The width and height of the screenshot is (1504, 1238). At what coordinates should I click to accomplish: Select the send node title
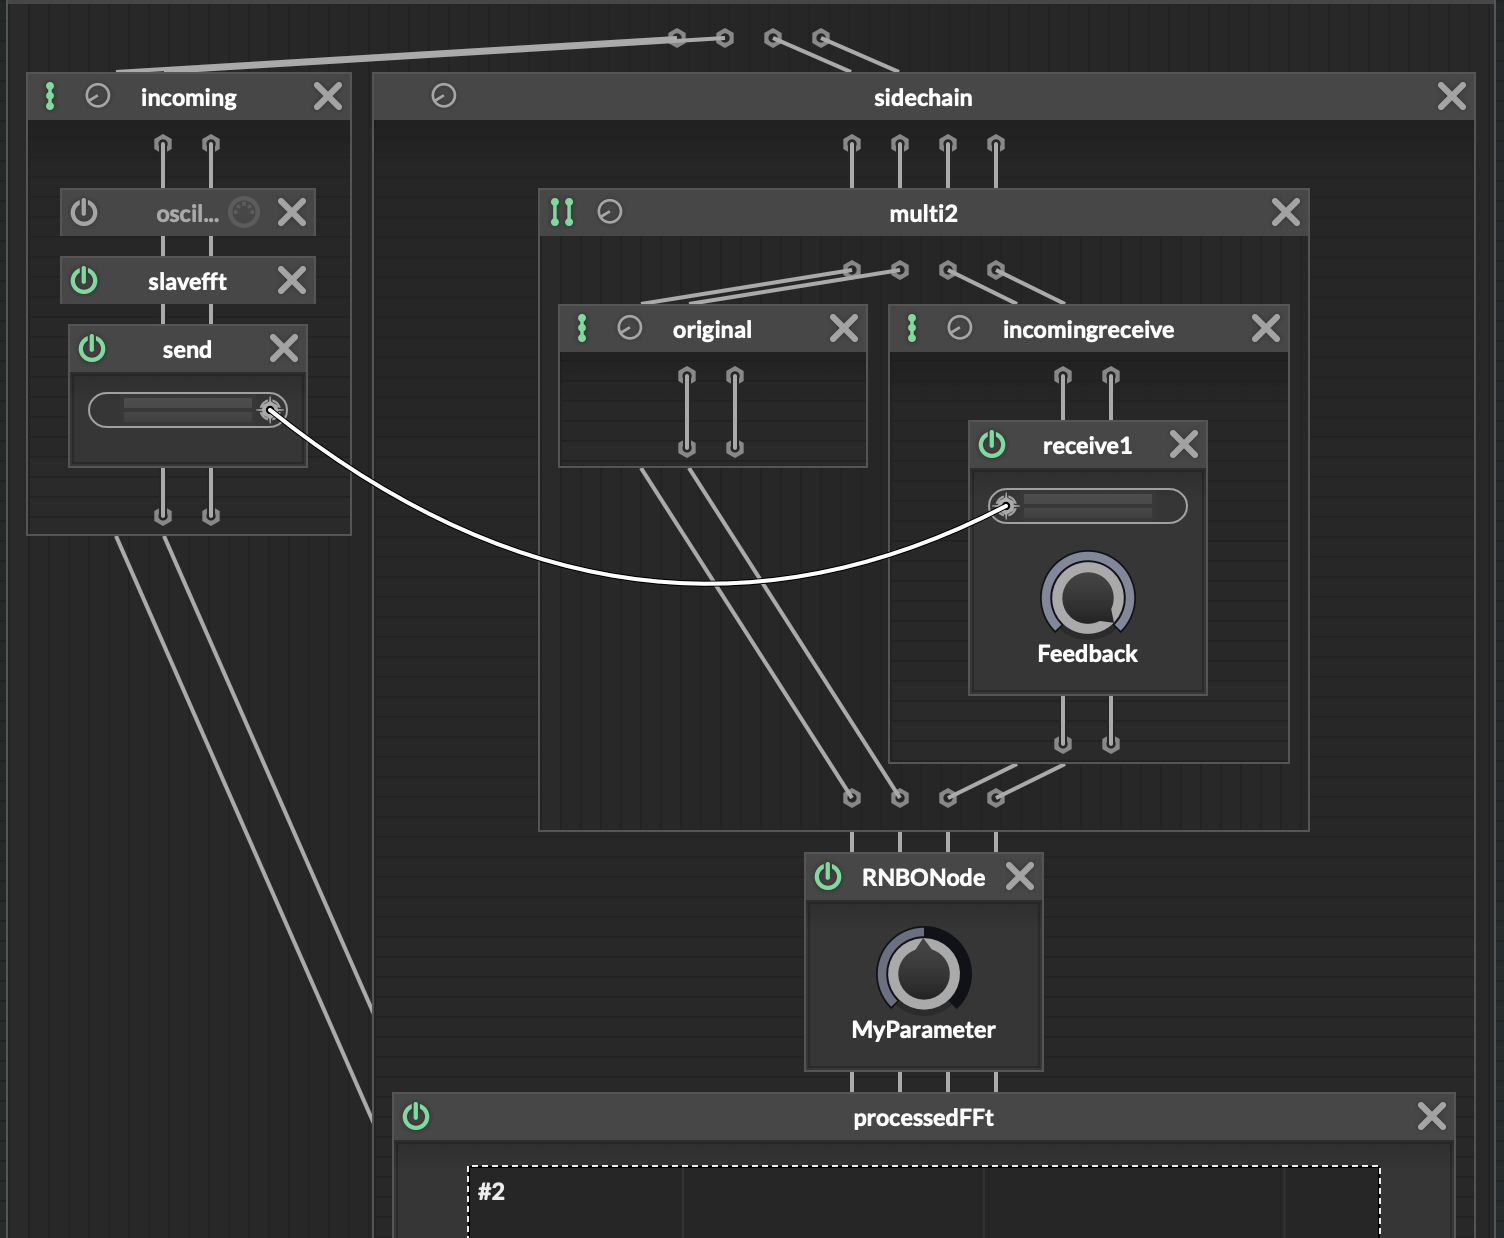click(187, 349)
